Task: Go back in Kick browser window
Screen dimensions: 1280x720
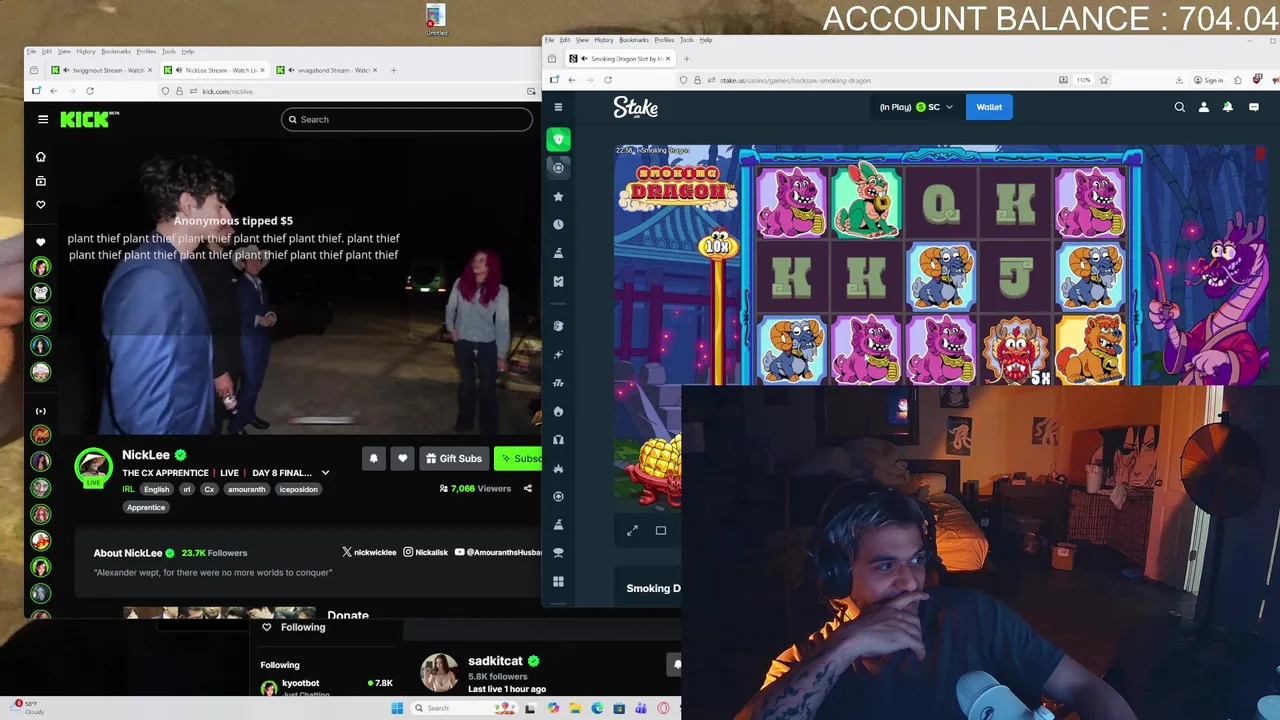Action: 54,91
